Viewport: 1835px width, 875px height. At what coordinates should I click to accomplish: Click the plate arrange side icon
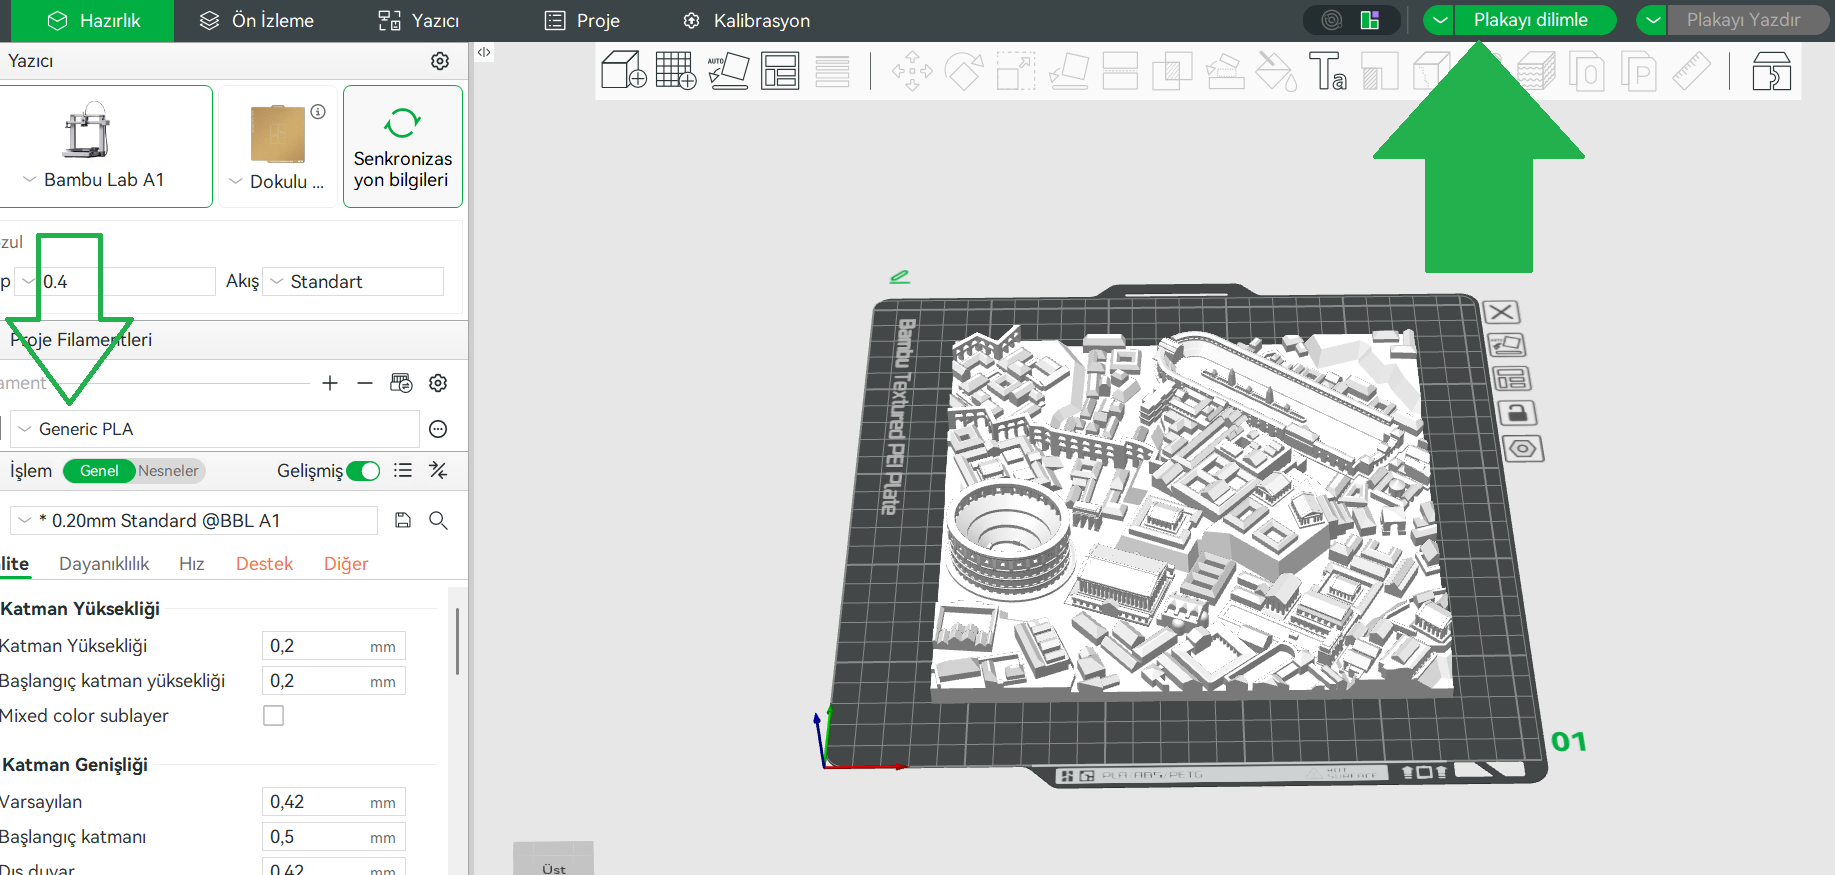[x=1512, y=380]
